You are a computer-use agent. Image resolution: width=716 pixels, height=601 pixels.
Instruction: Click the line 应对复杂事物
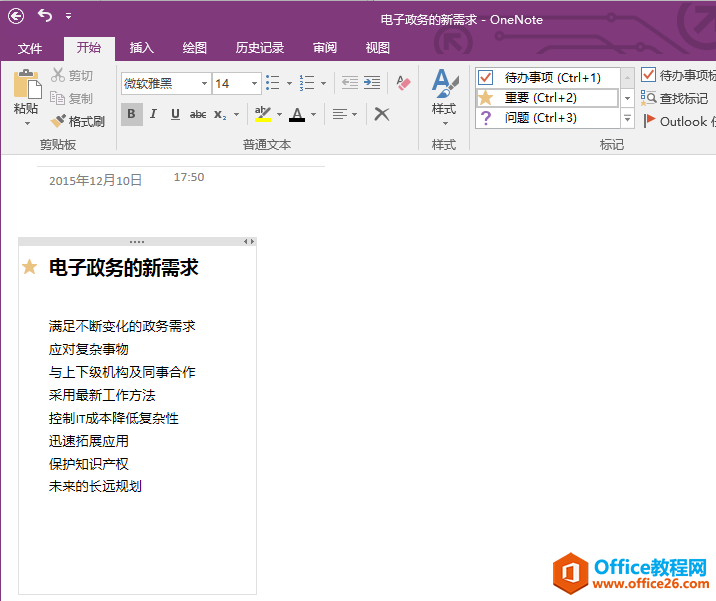(x=89, y=349)
